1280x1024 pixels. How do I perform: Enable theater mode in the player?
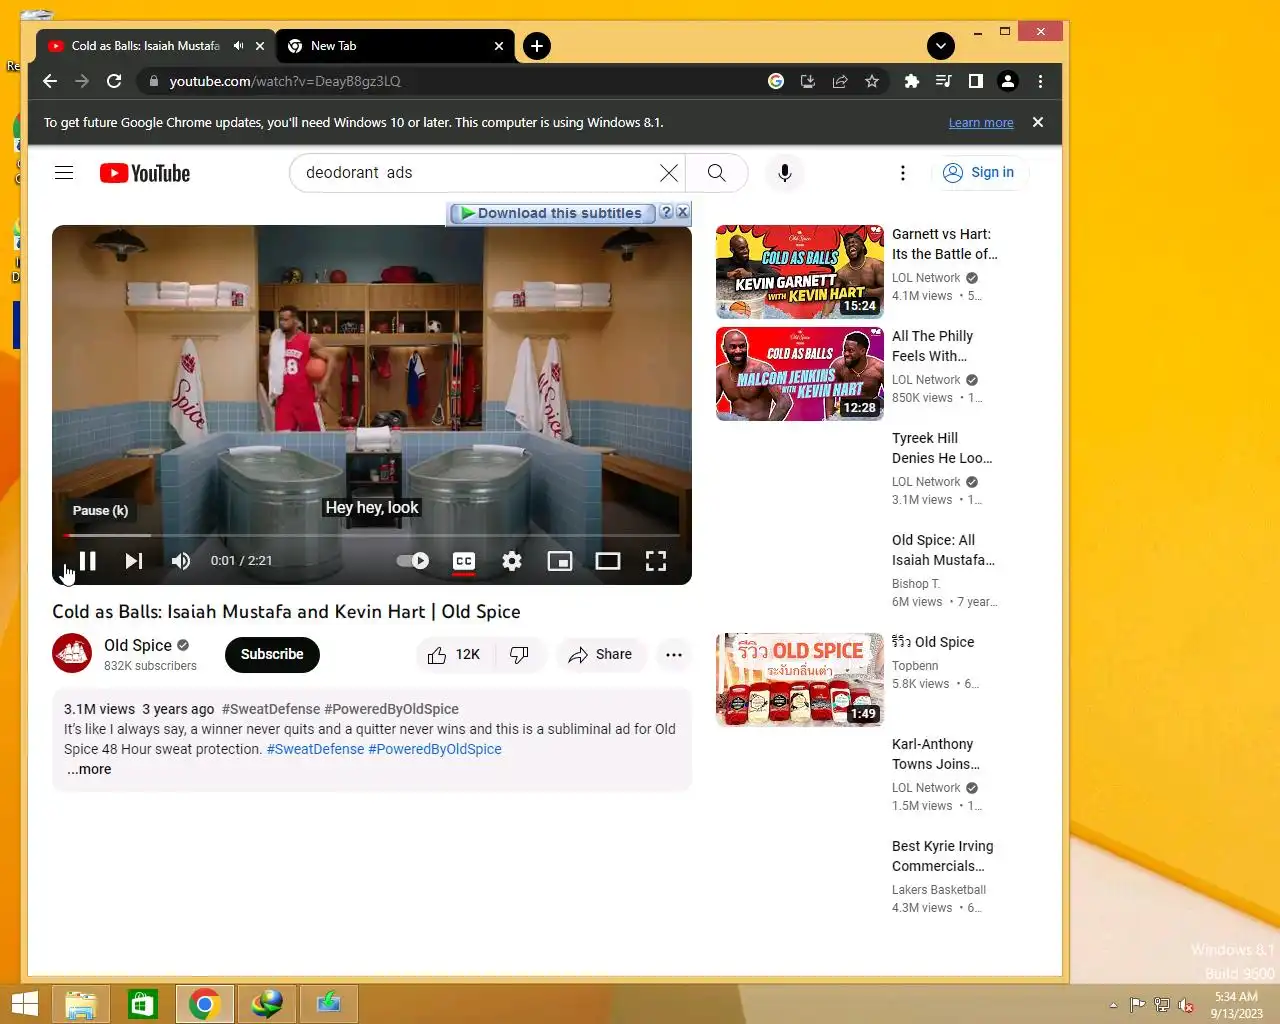pos(608,561)
